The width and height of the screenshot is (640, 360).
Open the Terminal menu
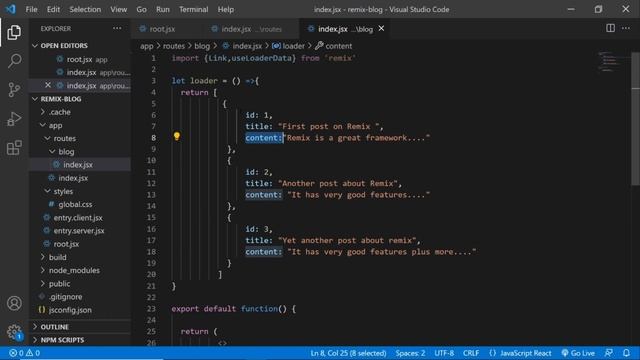[x=193, y=9]
